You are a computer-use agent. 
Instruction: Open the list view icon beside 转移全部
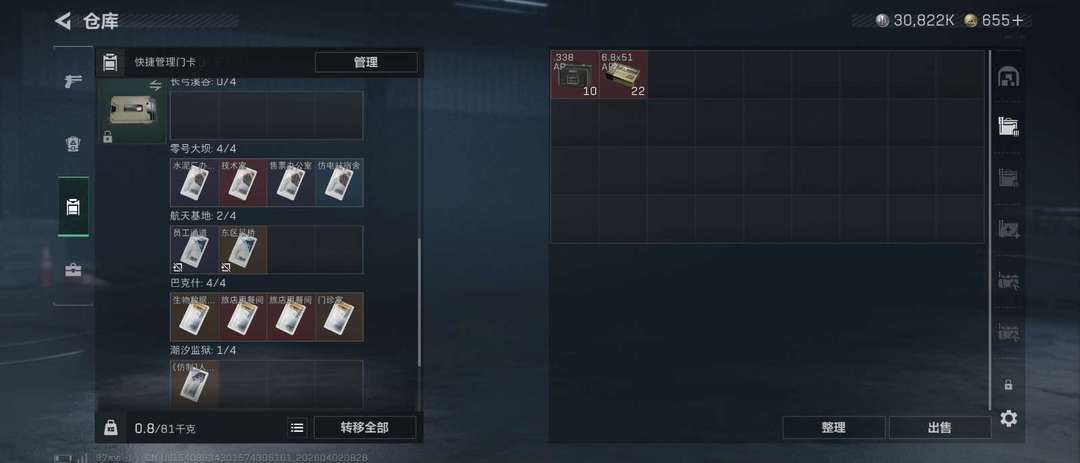[297, 428]
